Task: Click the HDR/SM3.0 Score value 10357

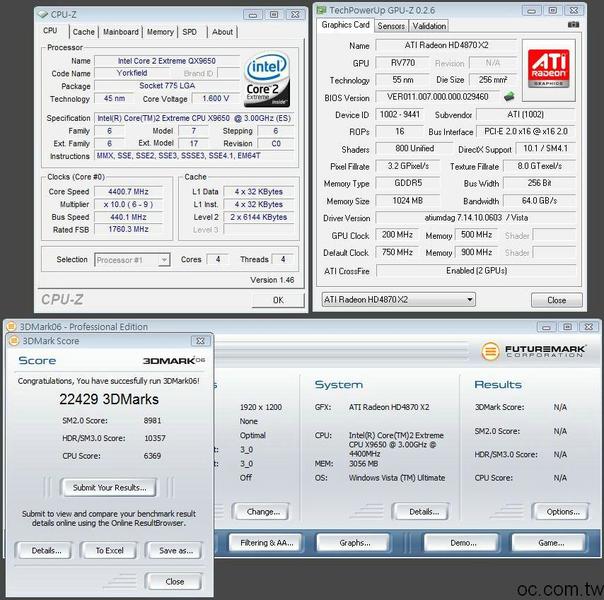Action: 155,438
